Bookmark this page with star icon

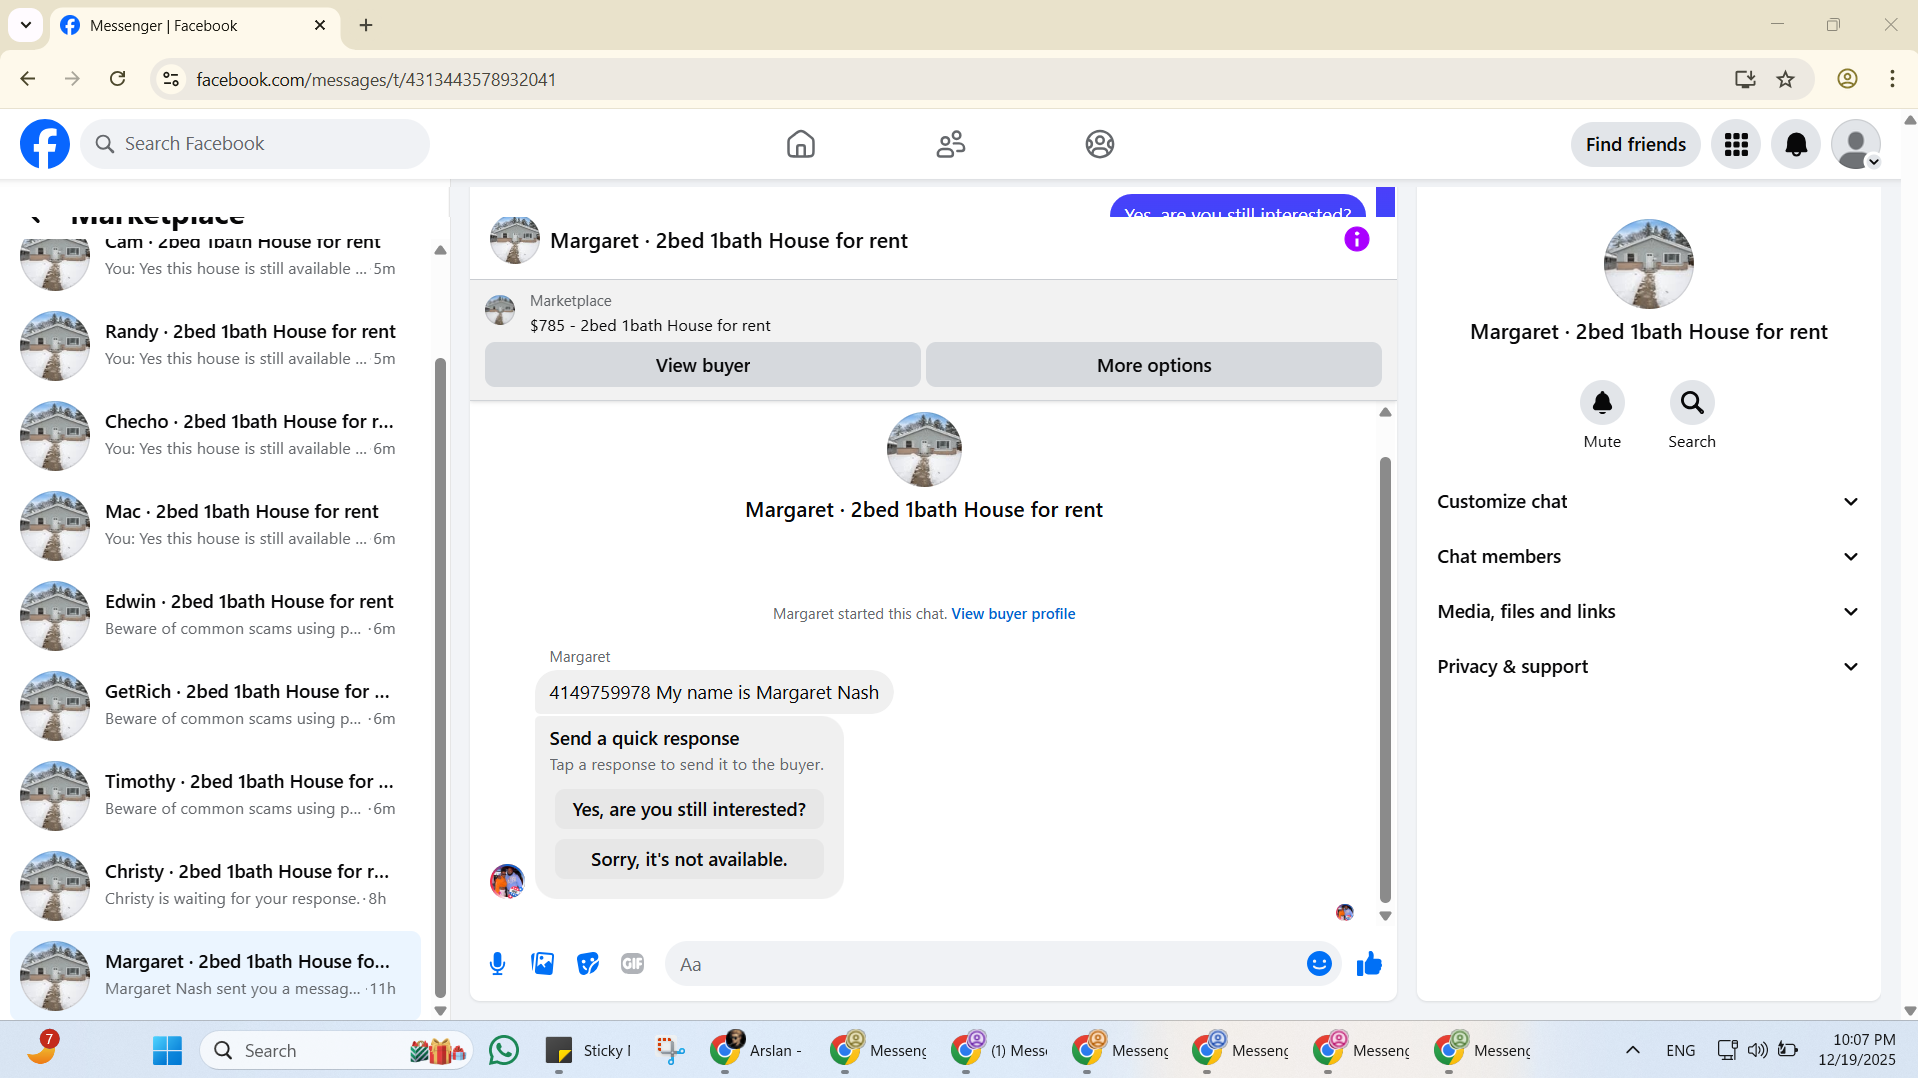pos(1786,79)
